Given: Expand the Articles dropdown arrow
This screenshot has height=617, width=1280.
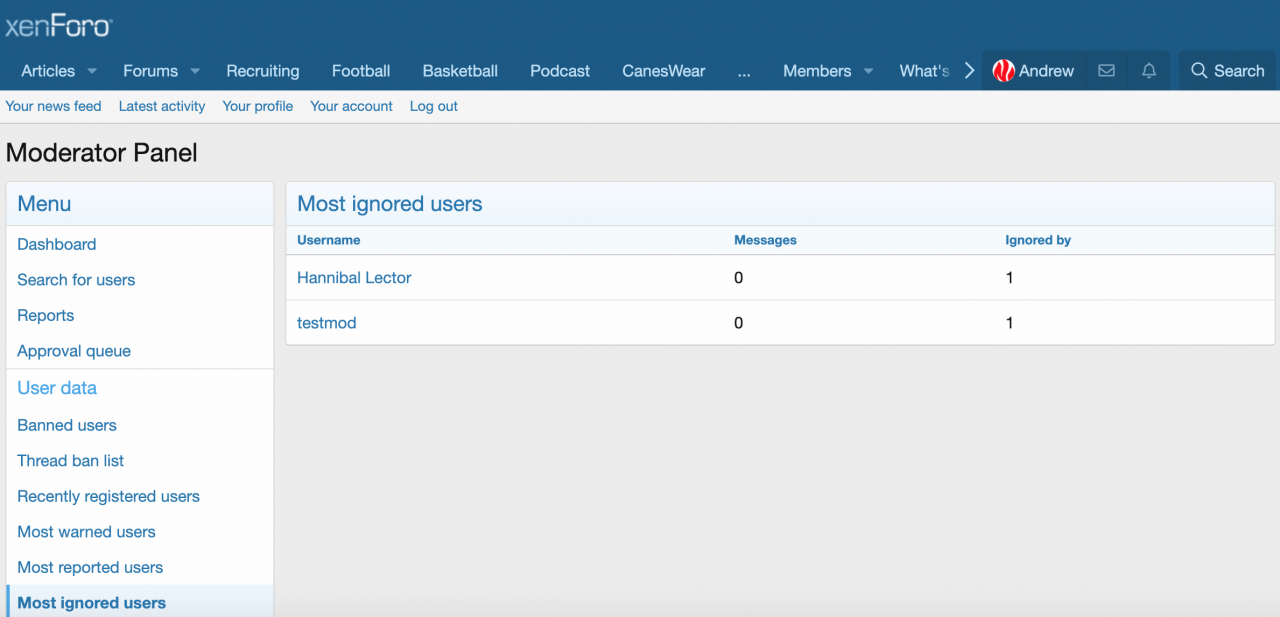Looking at the screenshot, I should pyautogui.click(x=92, y=71).
